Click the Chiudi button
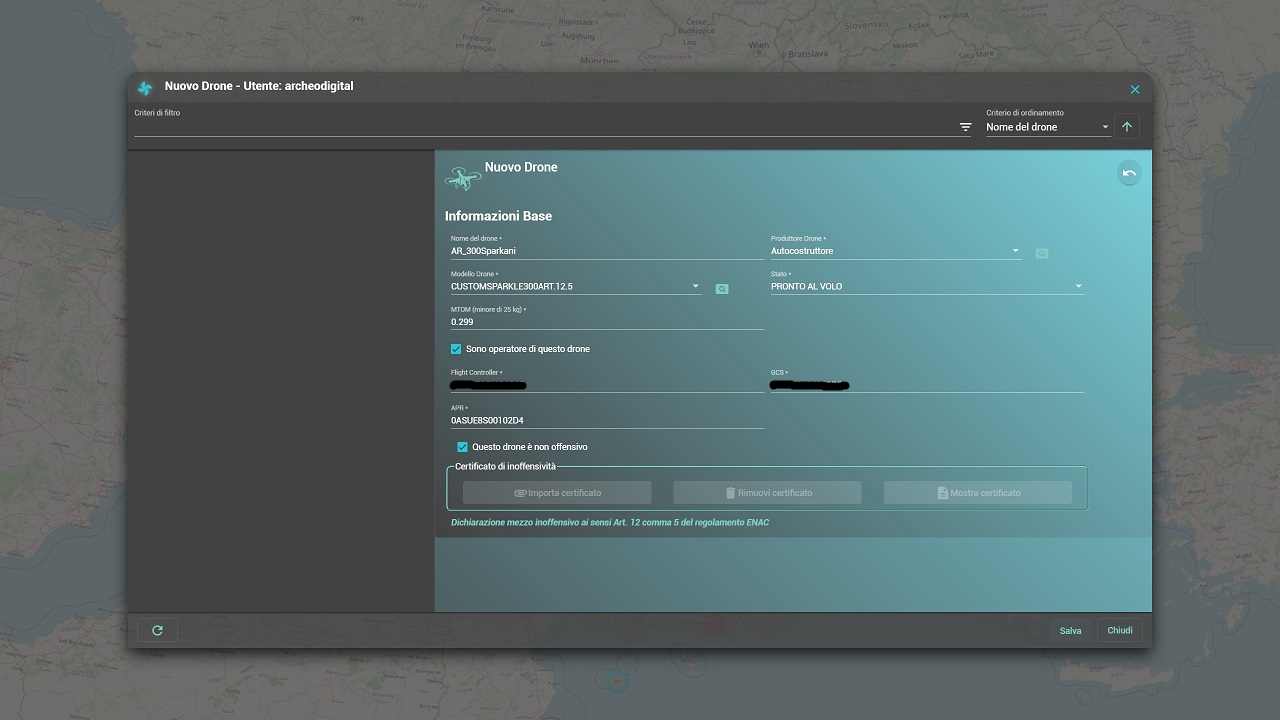The image size is (1280, 720). pyautogui.click(x=1120, y=630)
